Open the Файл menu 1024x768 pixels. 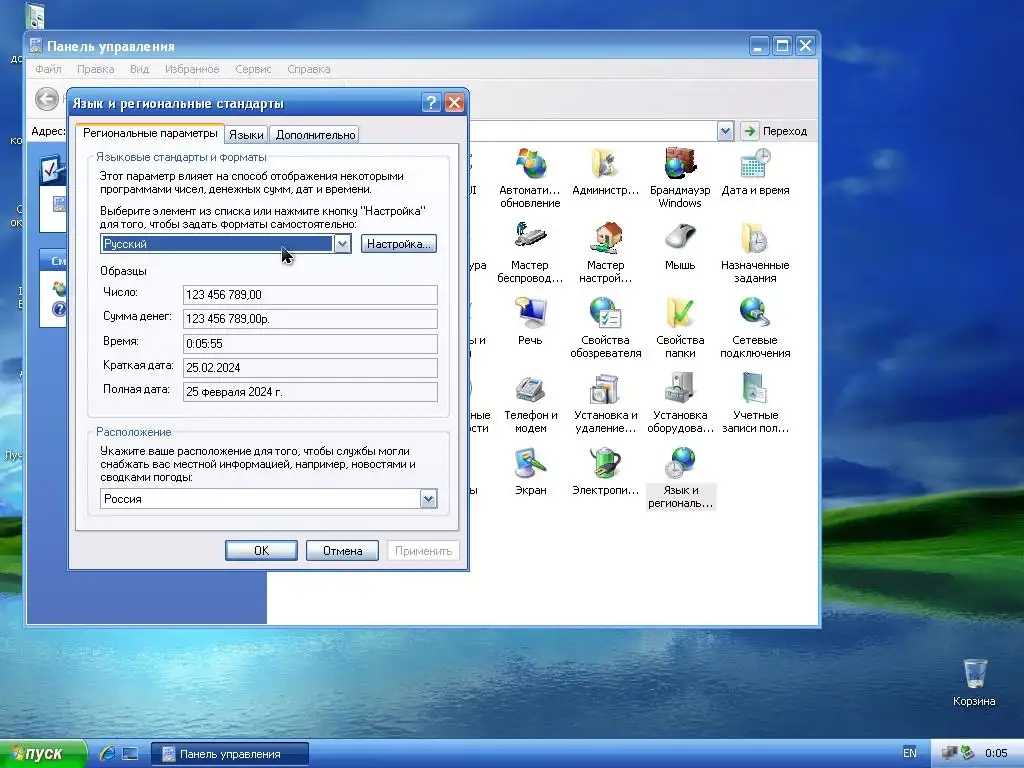tap(48, 69)
